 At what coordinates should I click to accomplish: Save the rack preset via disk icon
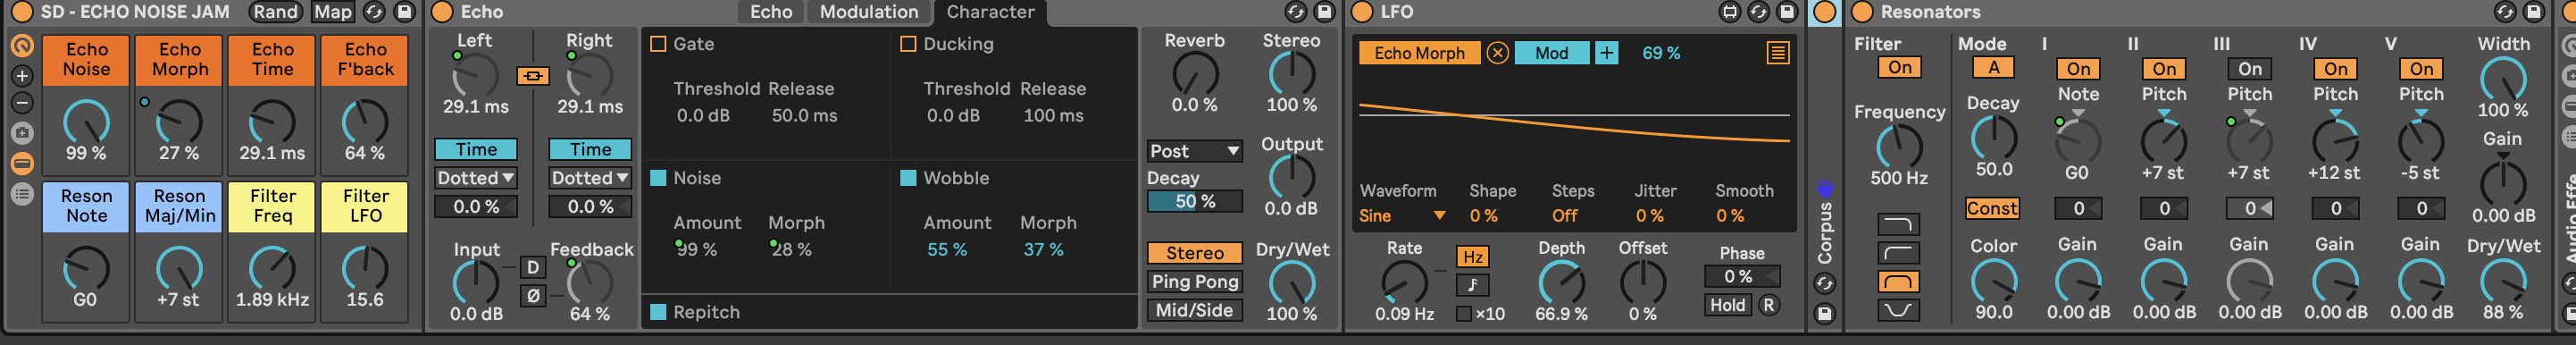click(x=404, y=12)
